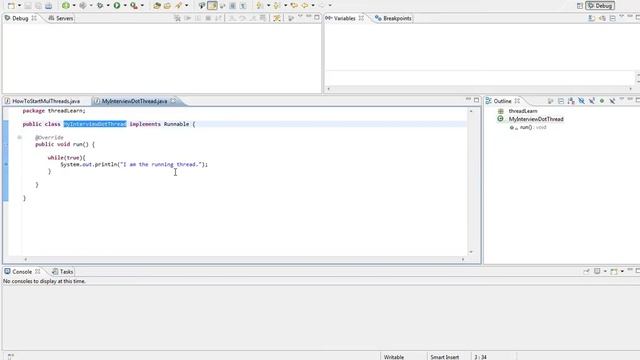Screen dimensions: 640x360
Task: Click the Previous Annotation arrow icon
Action: point(276,6)
